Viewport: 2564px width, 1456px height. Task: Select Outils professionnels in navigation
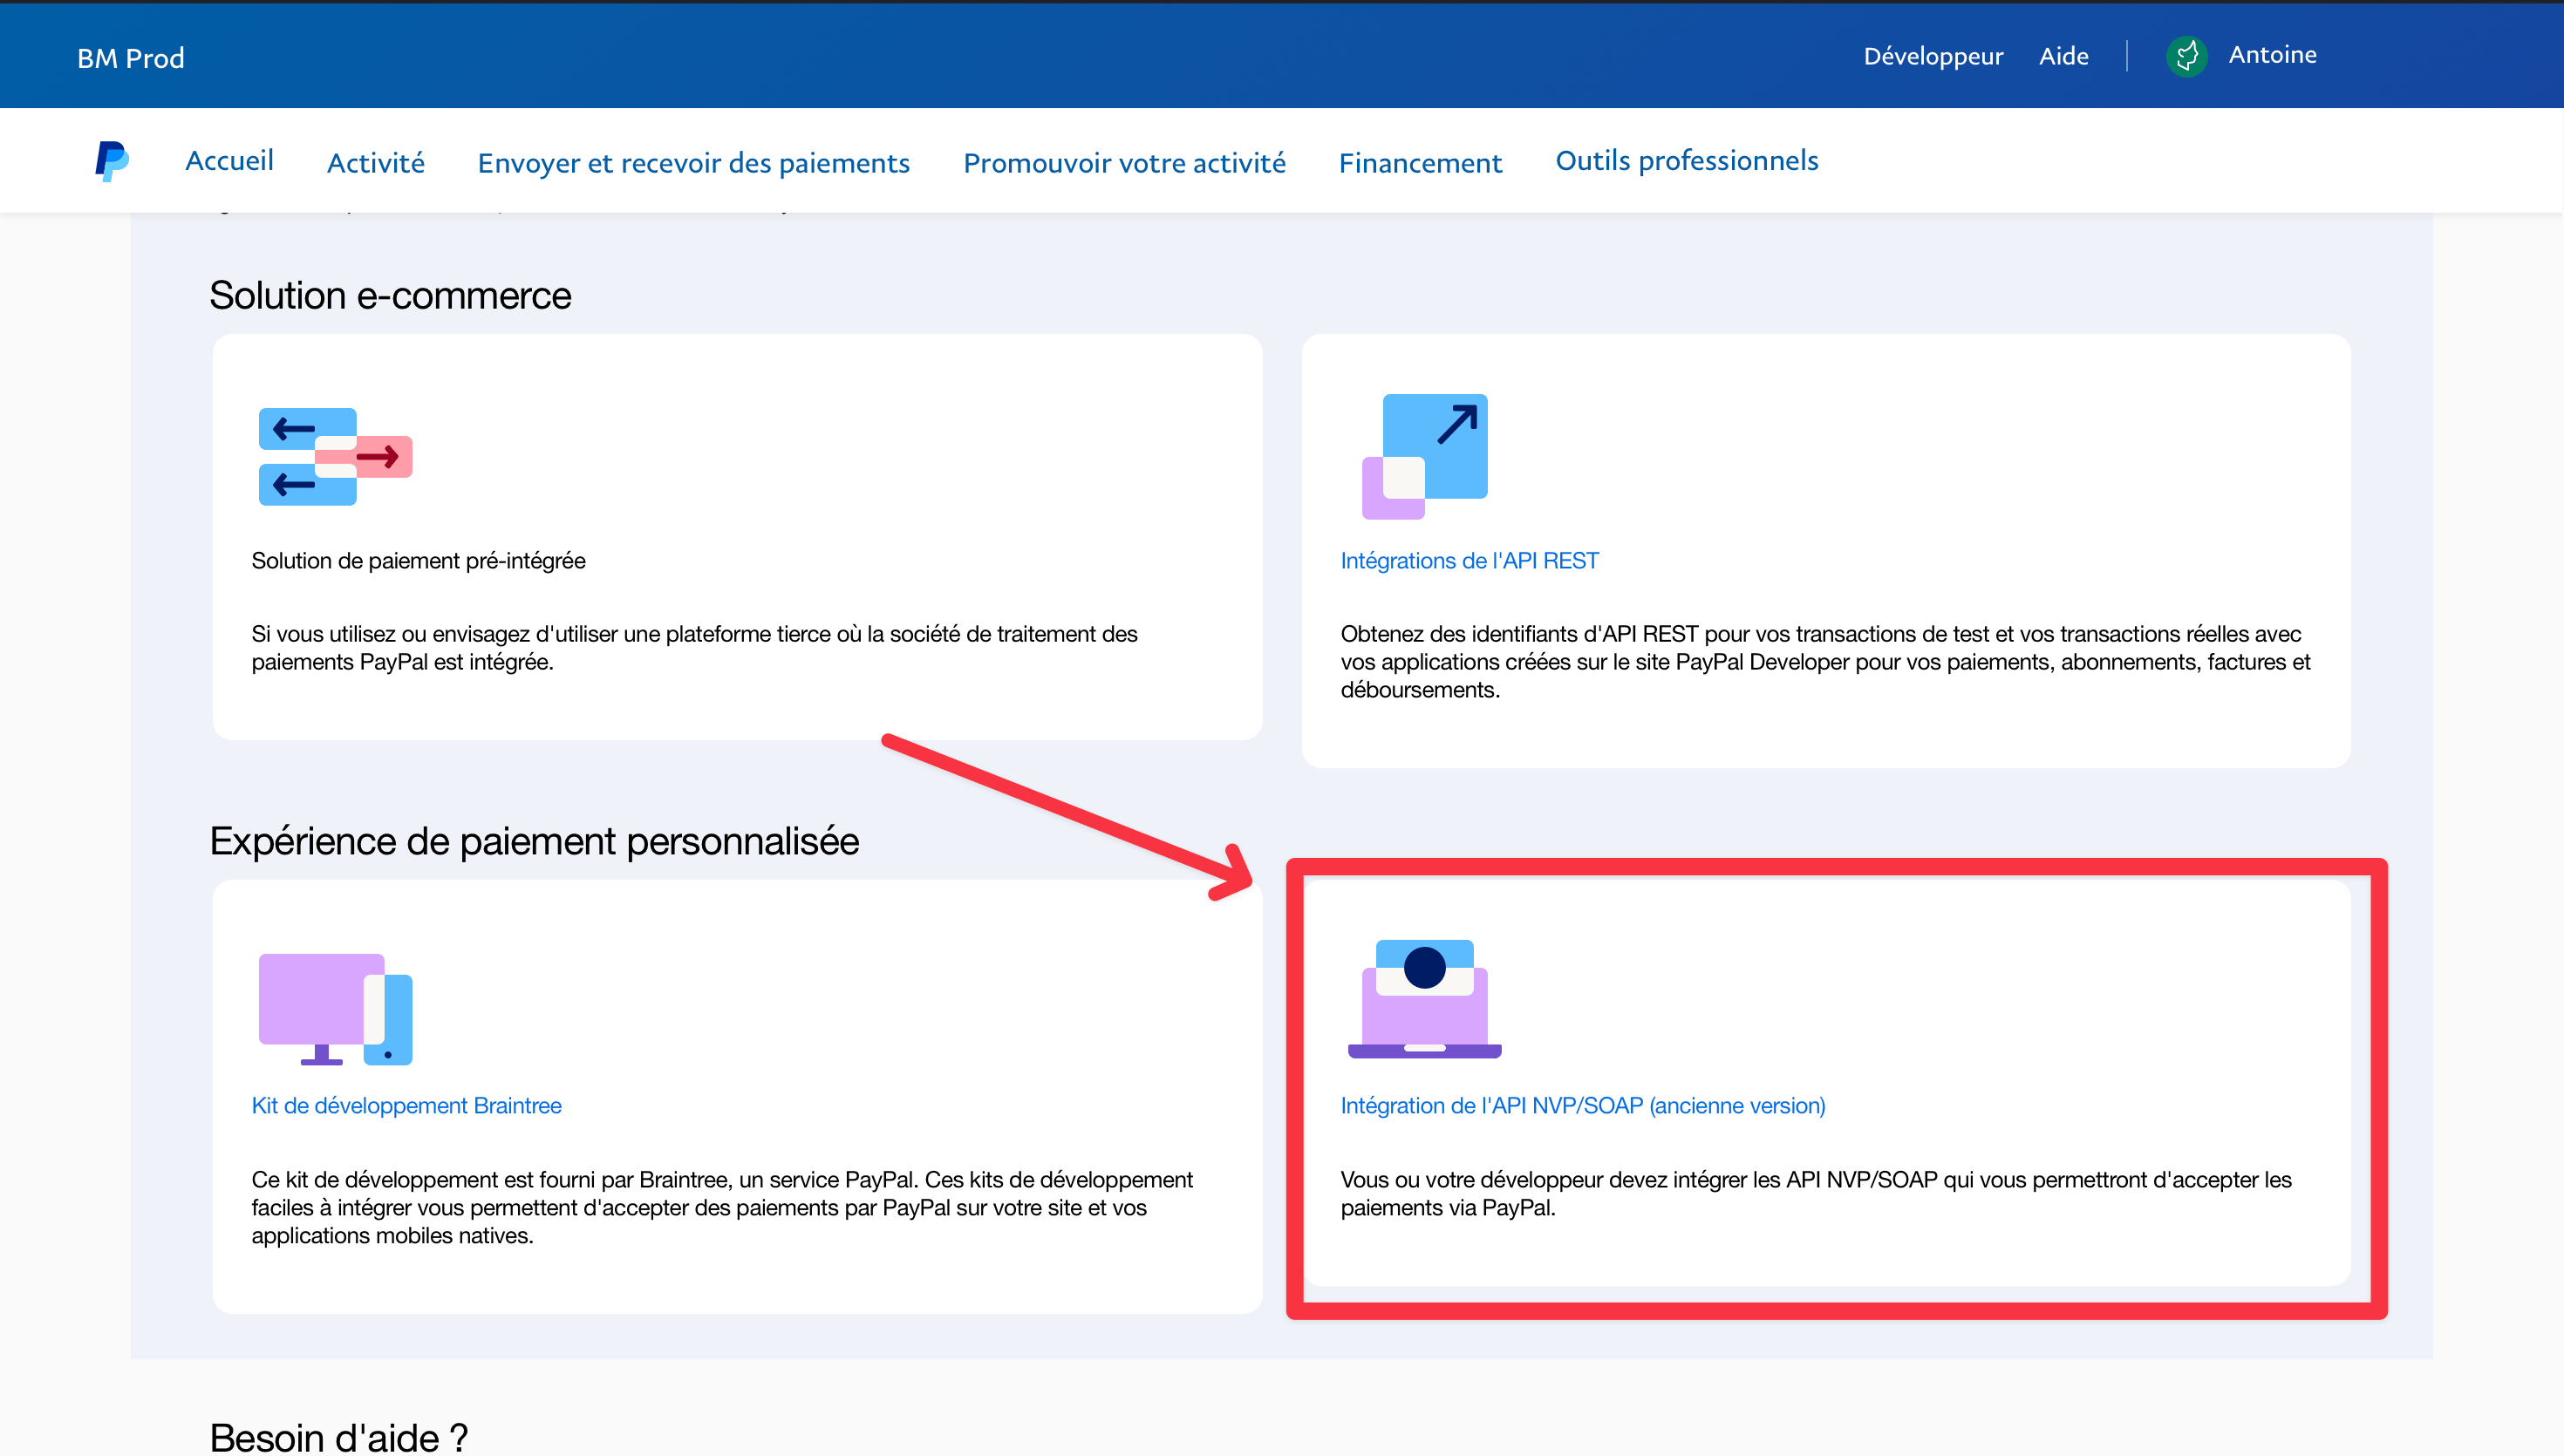coord(1686,161)
